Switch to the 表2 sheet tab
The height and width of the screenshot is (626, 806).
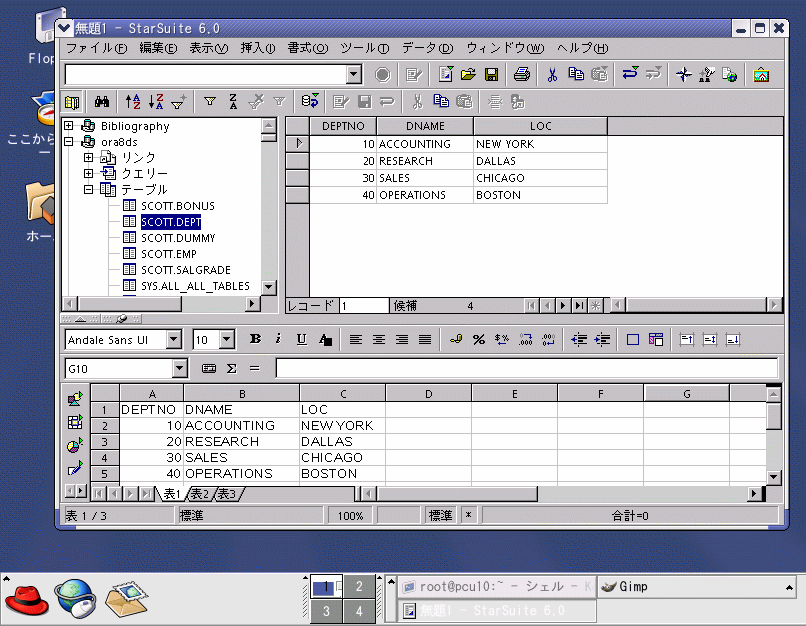201,494
